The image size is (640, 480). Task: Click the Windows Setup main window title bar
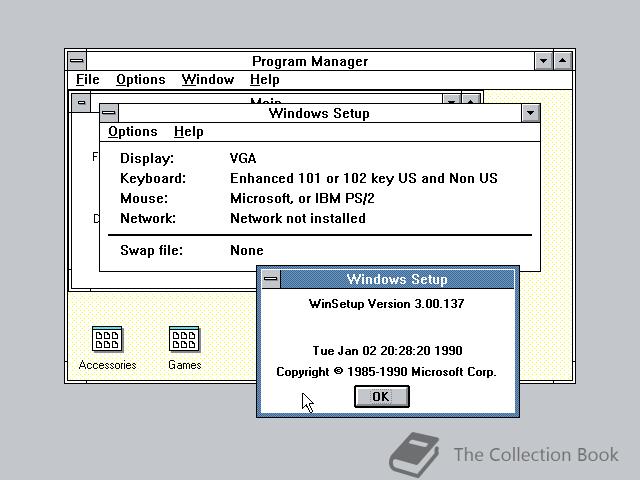[x=319, y=113]
